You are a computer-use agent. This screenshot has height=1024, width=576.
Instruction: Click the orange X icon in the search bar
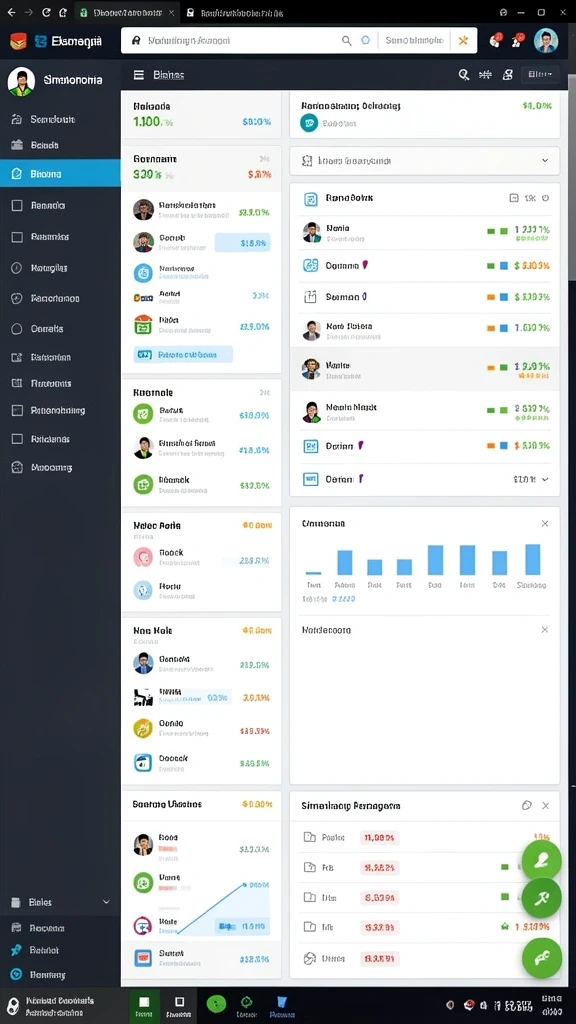coord(463,40)
